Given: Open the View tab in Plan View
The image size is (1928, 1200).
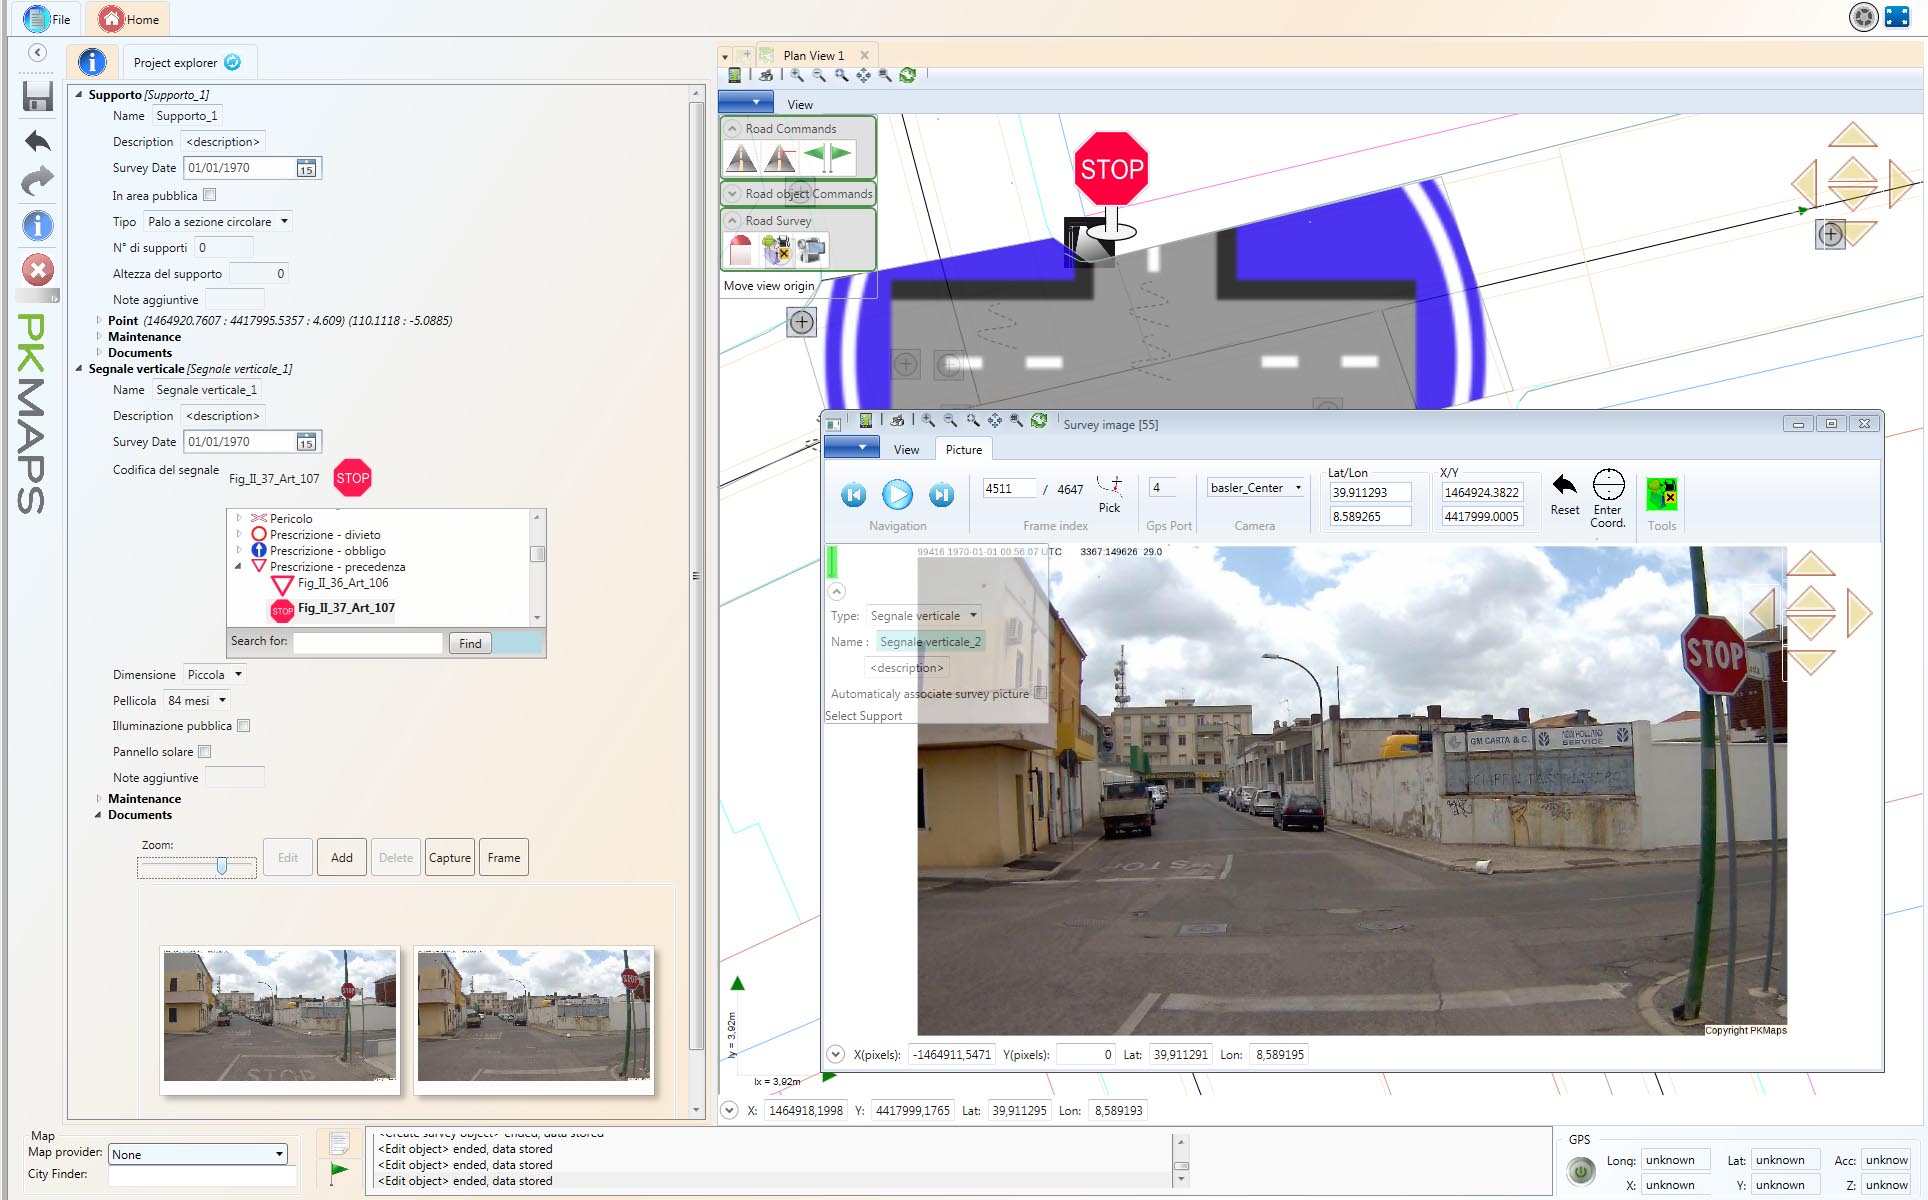Looking at the screenshot, I should pyautogui.click(x=800, y=104).
